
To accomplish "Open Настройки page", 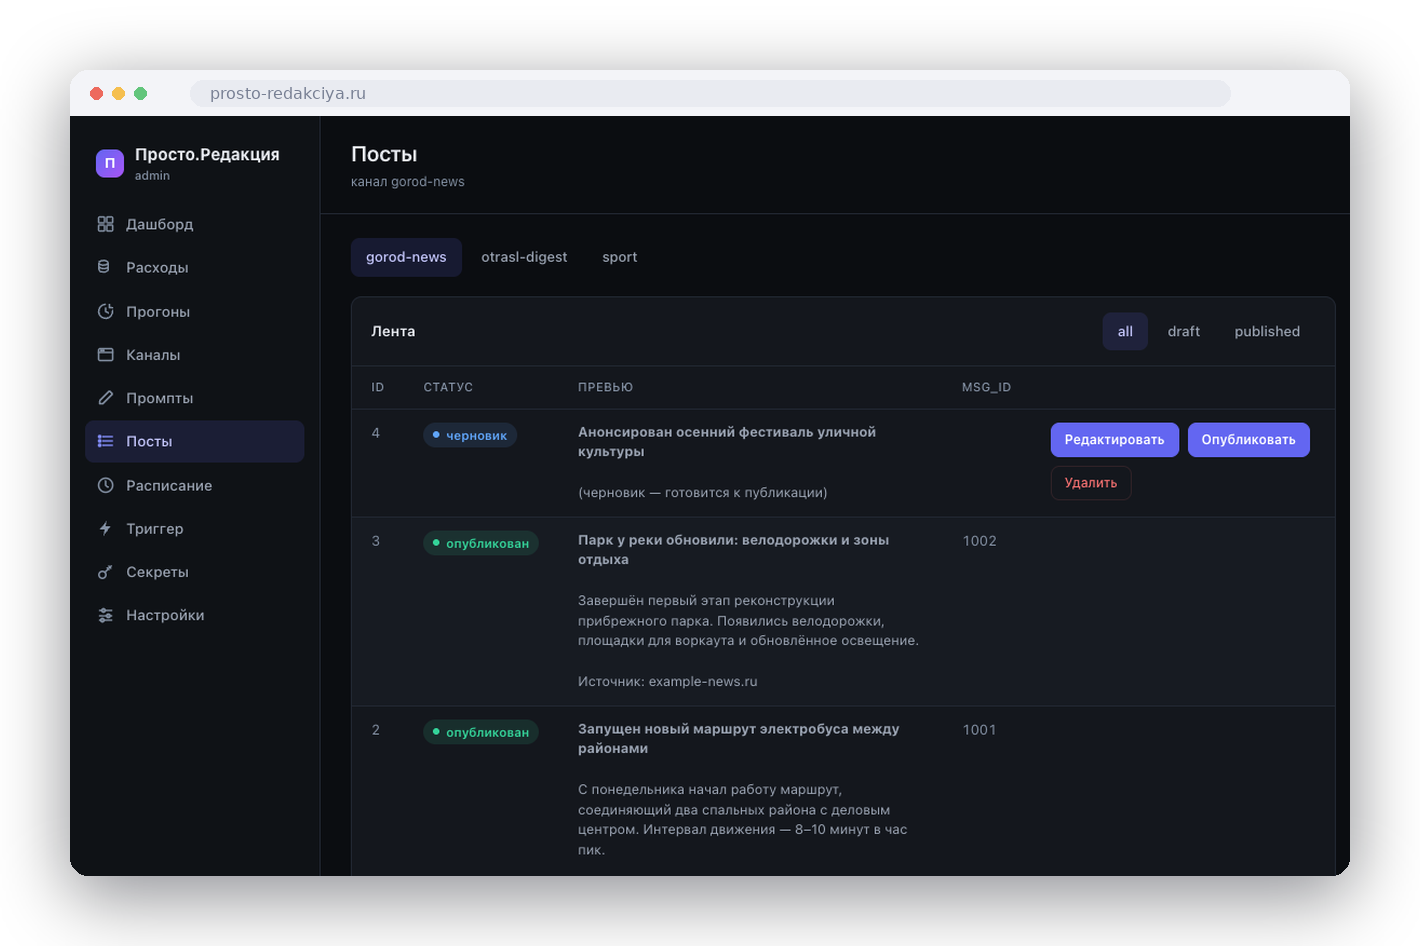I will (195, 615).
